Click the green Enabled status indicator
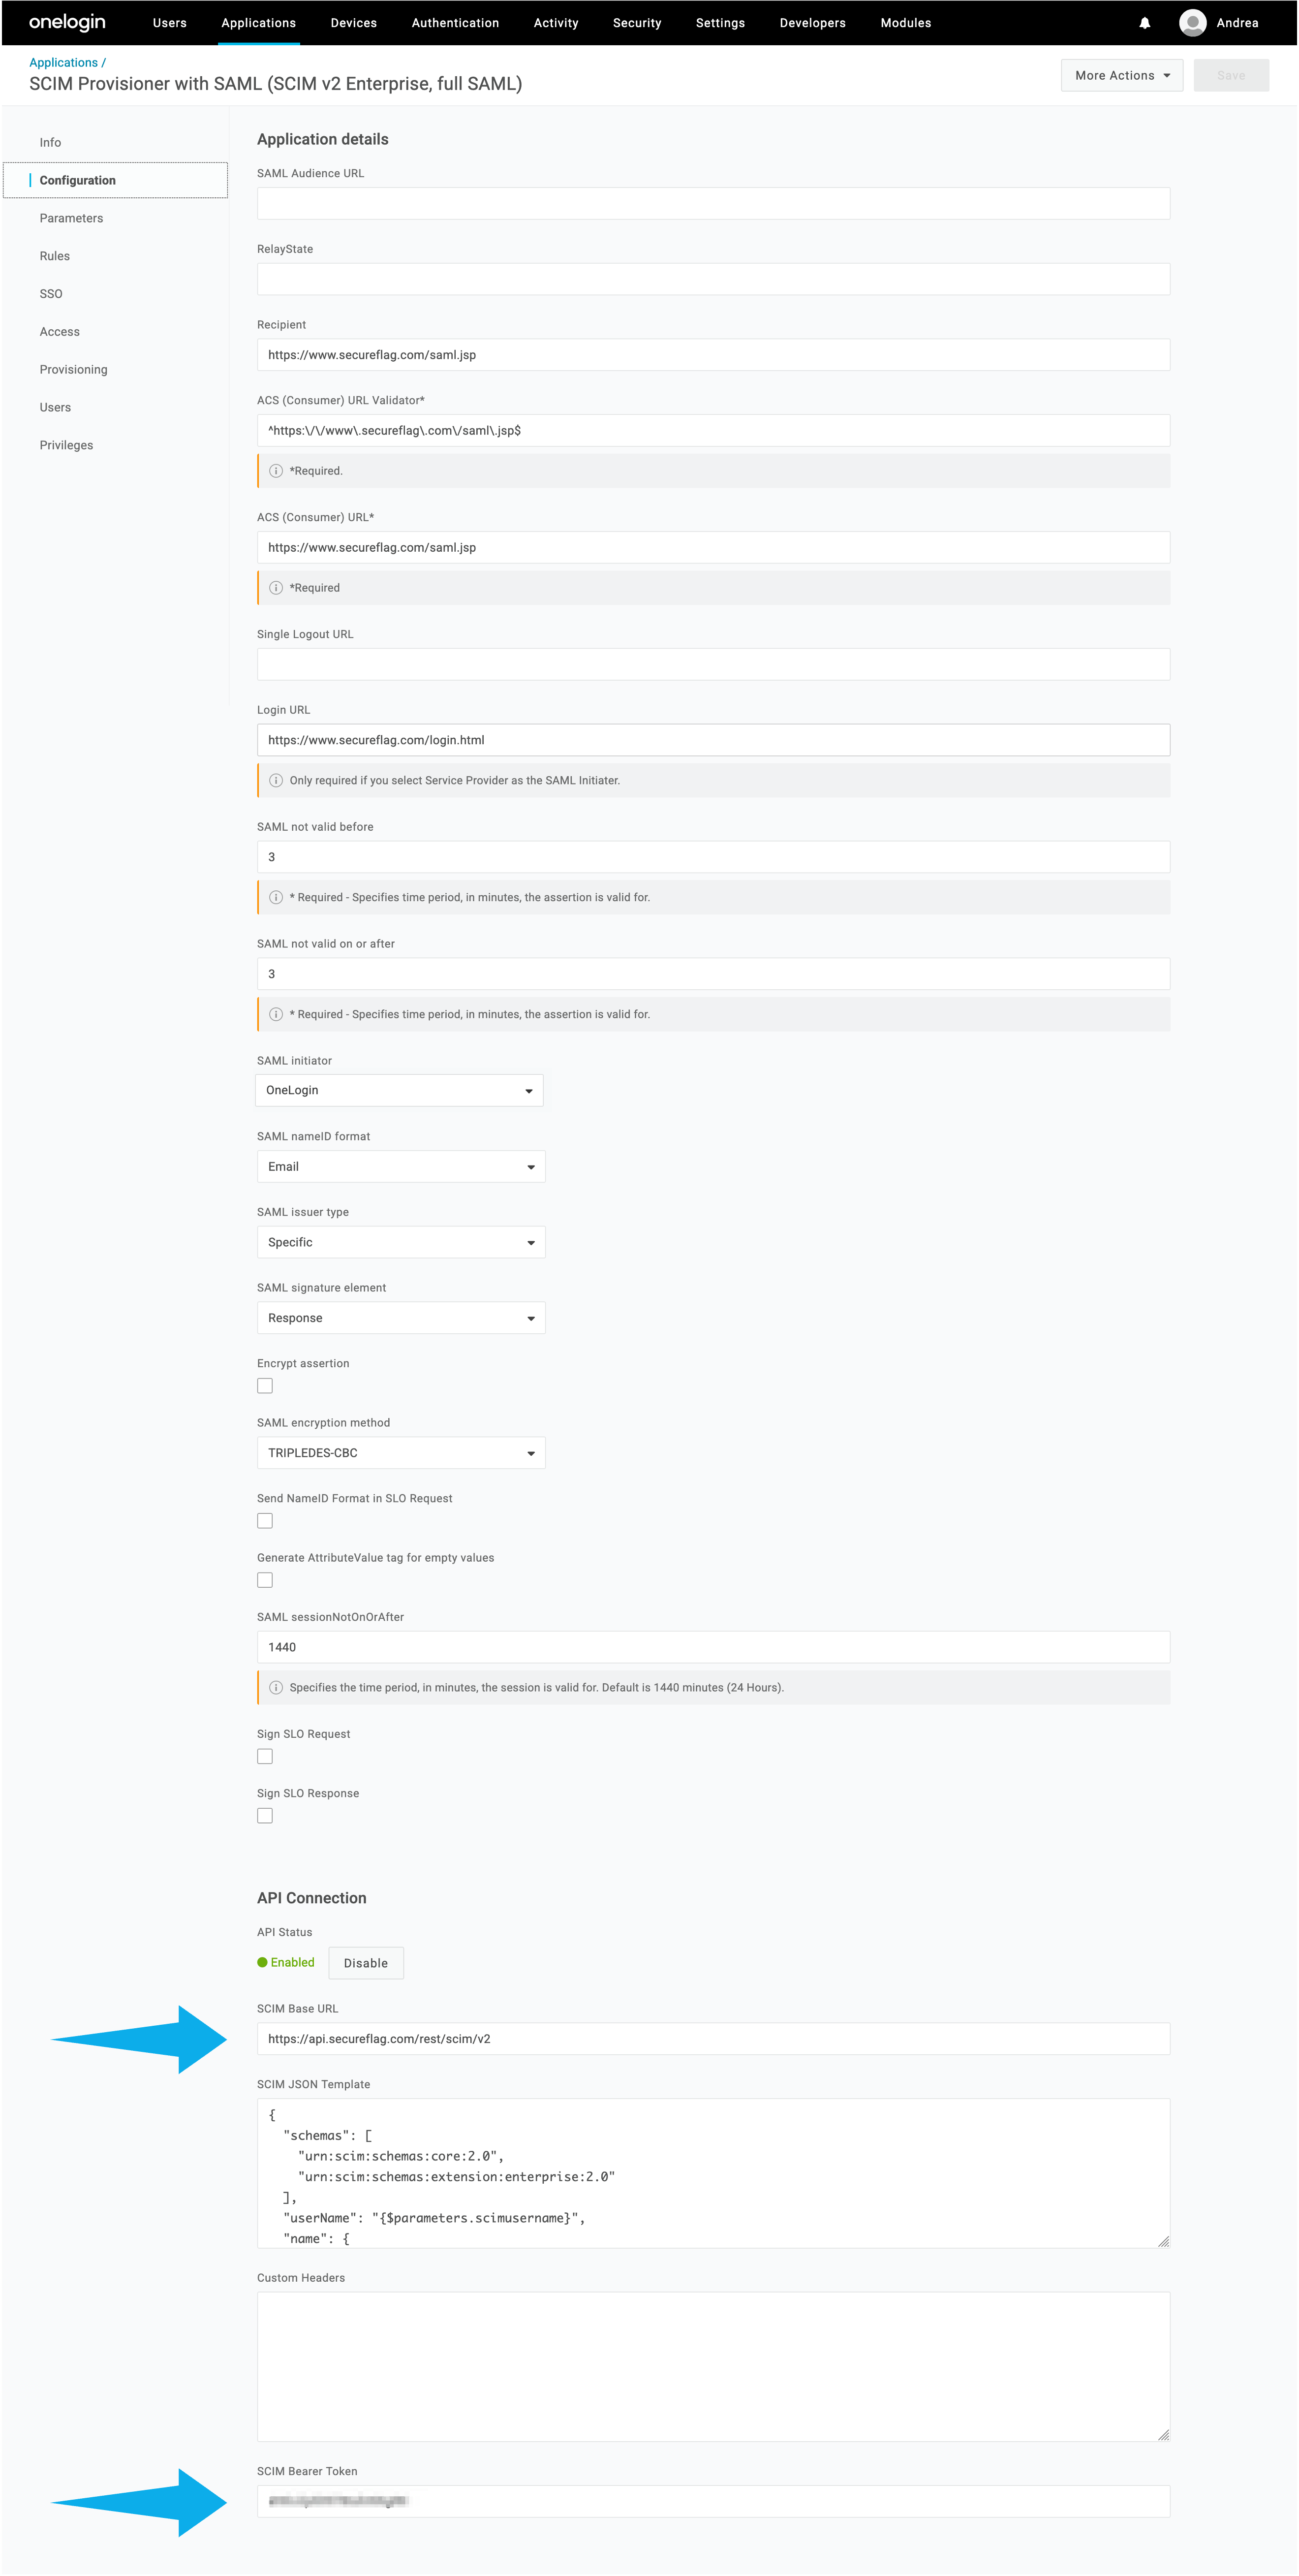 pos(286,1962)
